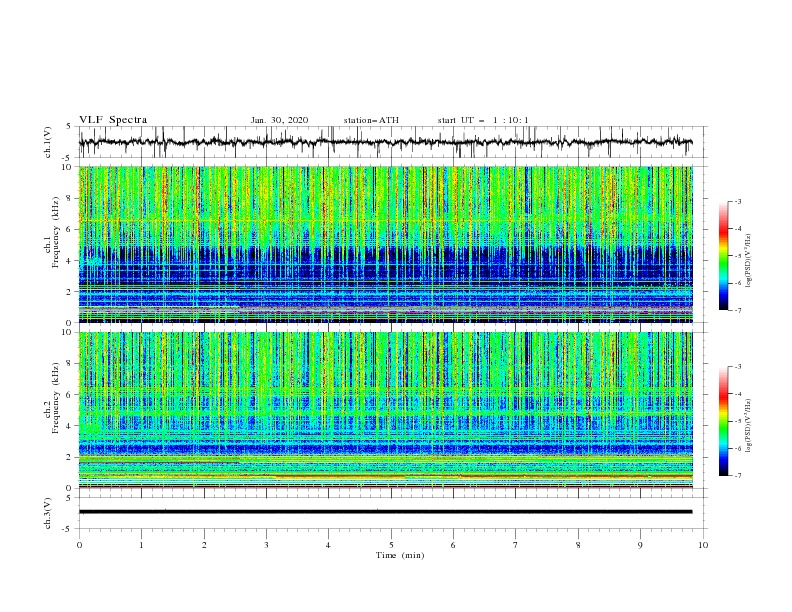
Task: Click the Jan. 30, 2020 date label
Action: click(x=279, y=120)
